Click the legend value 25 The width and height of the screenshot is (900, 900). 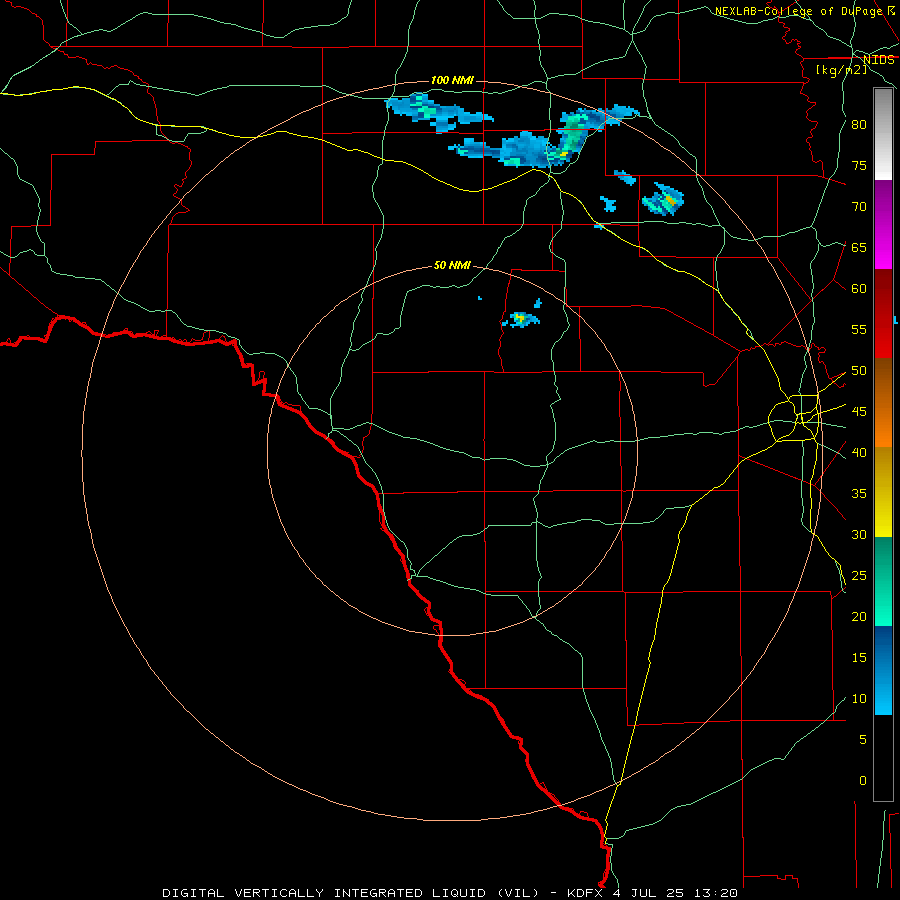coord(859,576)
